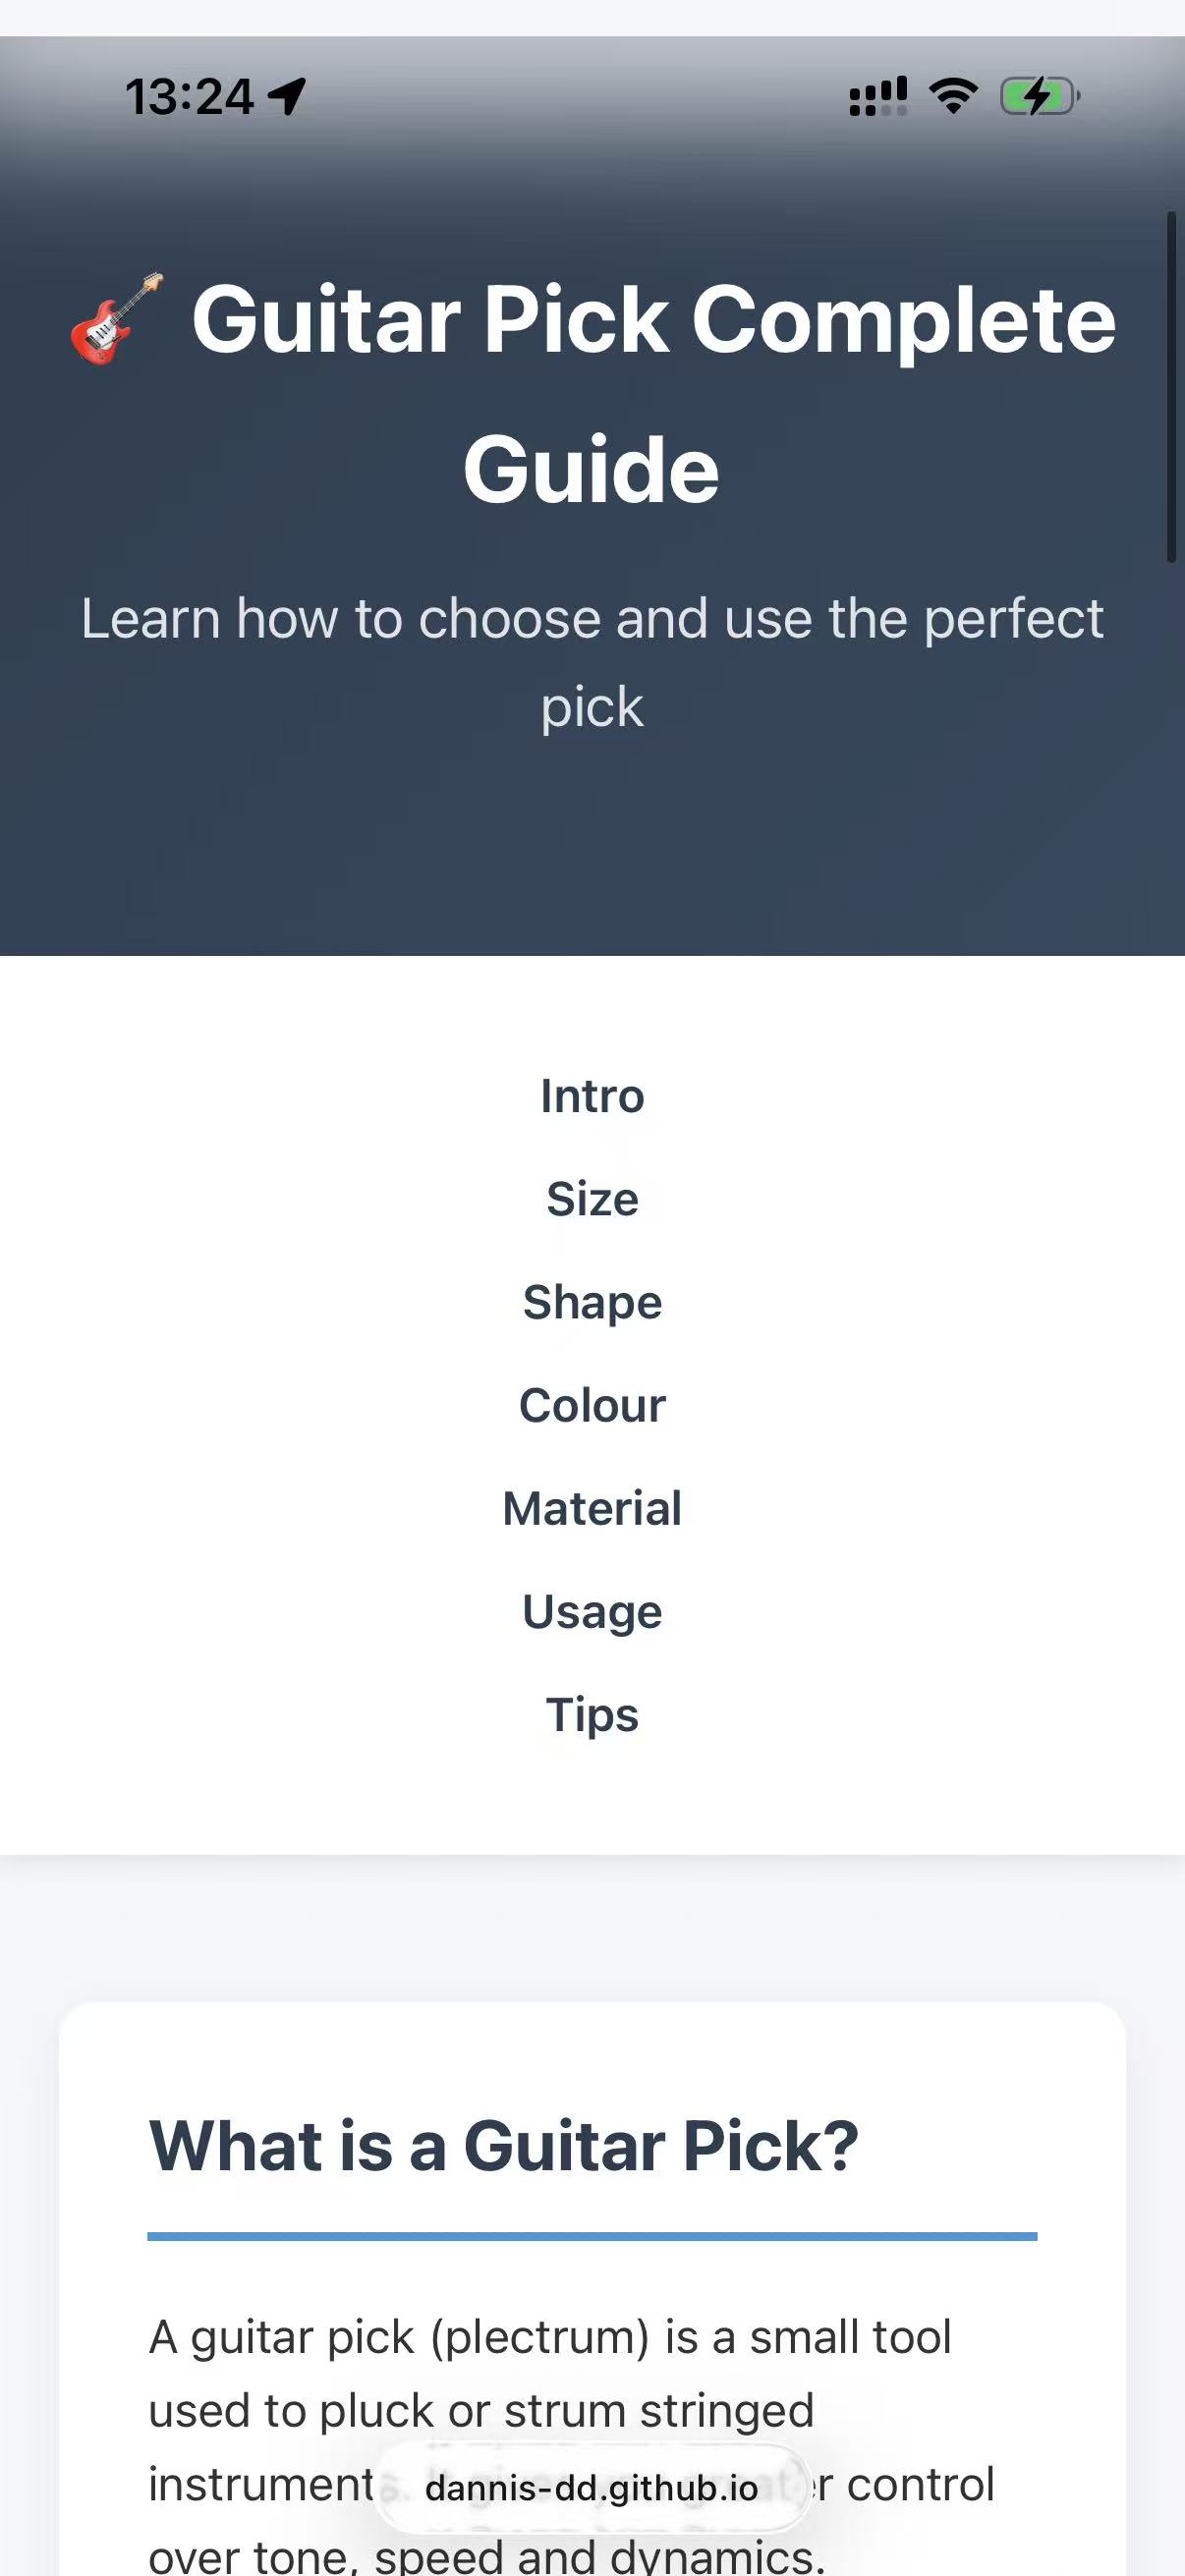
Task: Open the Material section
Action: 592,1507
